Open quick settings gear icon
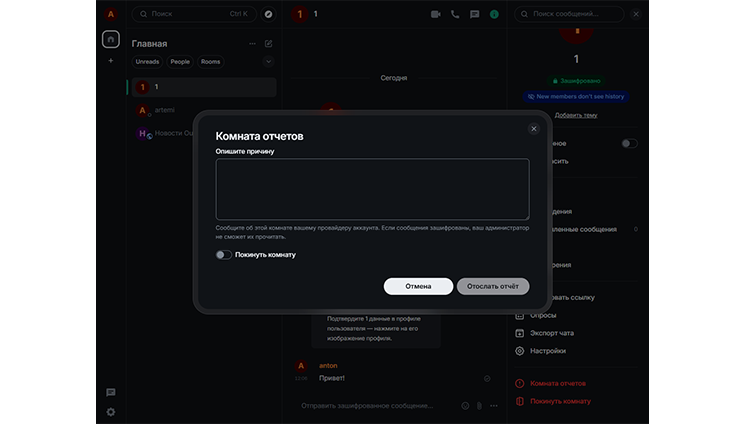Screen dimensions: 745x424 point(111,411)
